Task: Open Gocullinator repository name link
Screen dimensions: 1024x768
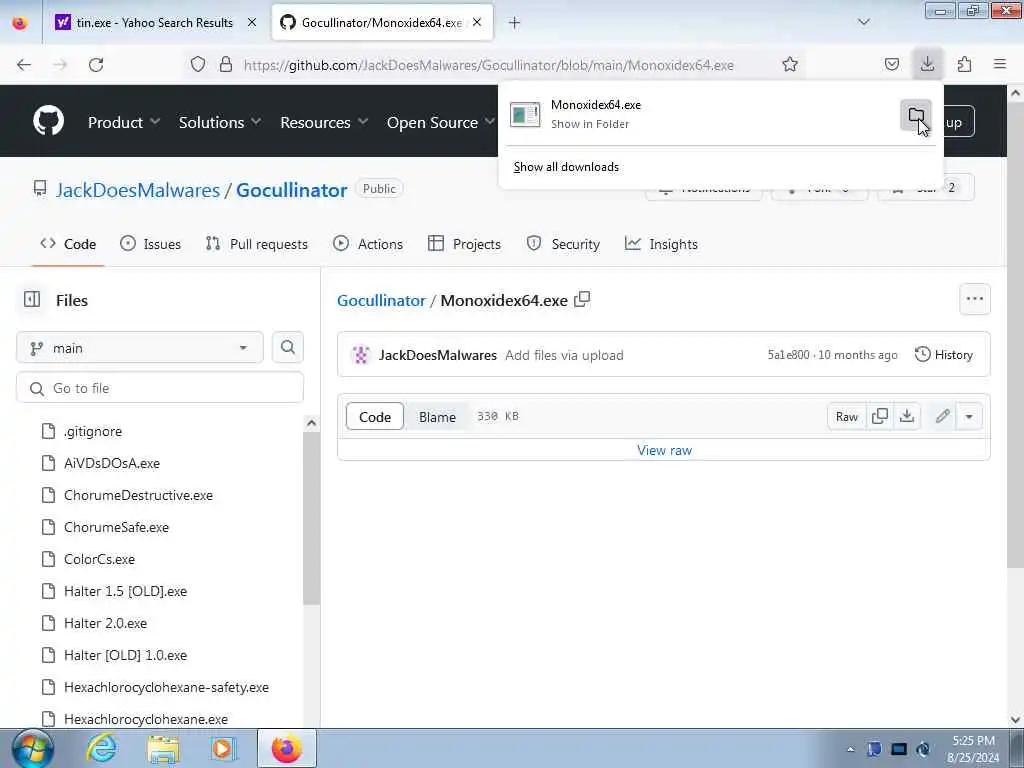Action: [291, 190]
